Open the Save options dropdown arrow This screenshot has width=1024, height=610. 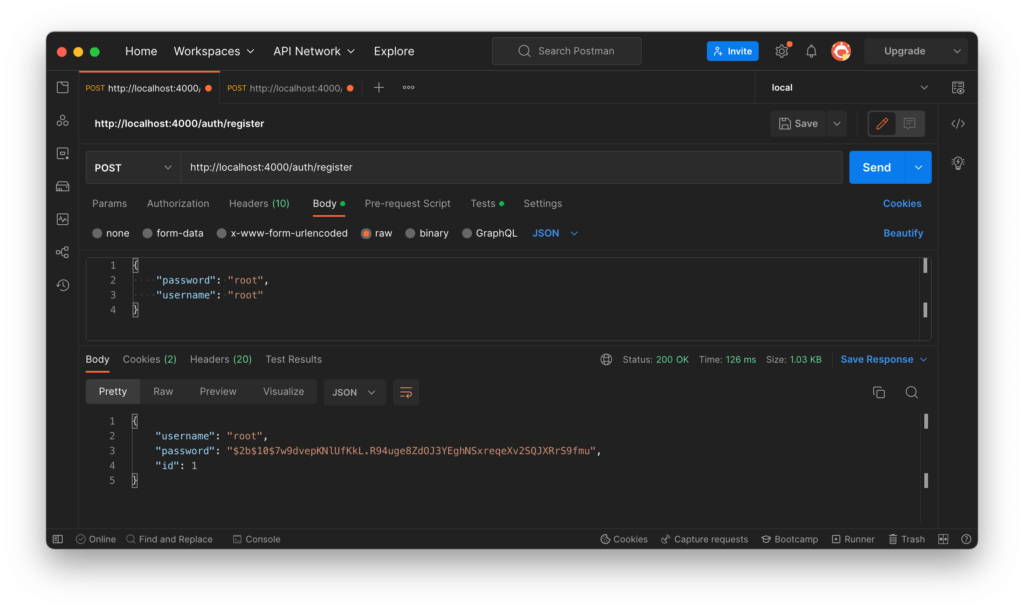837,123
